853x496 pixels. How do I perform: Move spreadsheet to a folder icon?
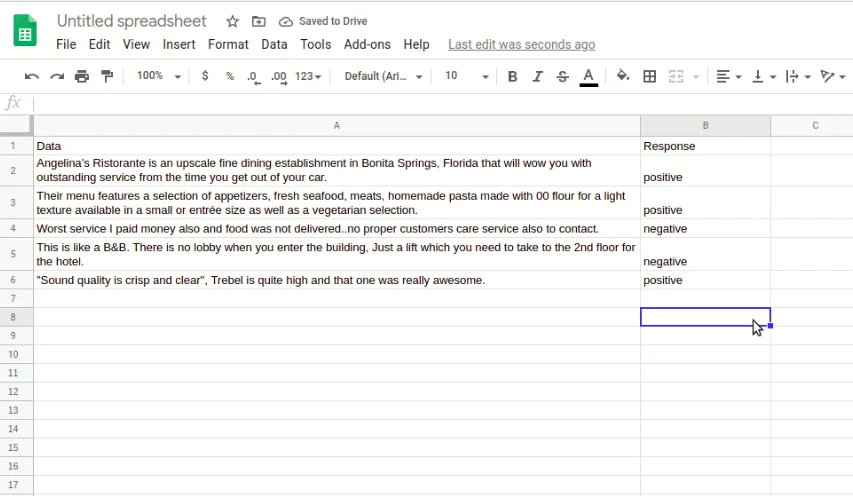(x=258, y=21)
